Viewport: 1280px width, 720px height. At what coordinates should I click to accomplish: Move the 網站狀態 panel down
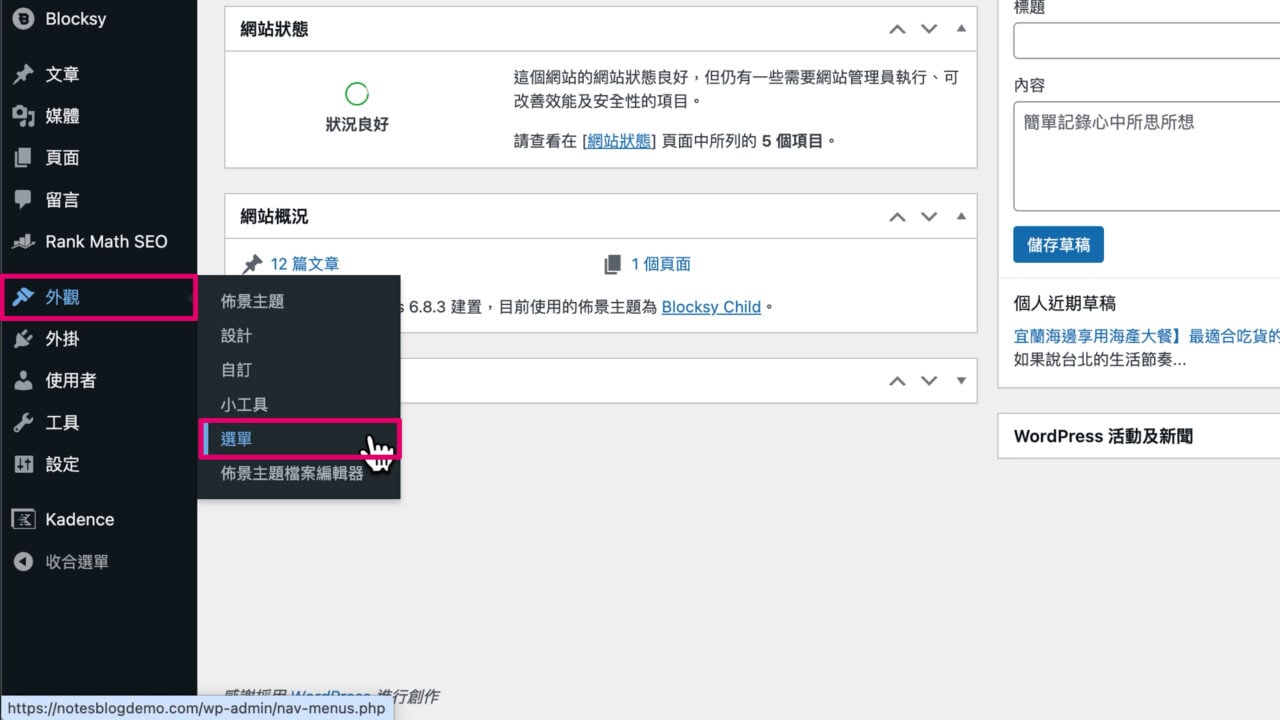[x=929, y=29]
